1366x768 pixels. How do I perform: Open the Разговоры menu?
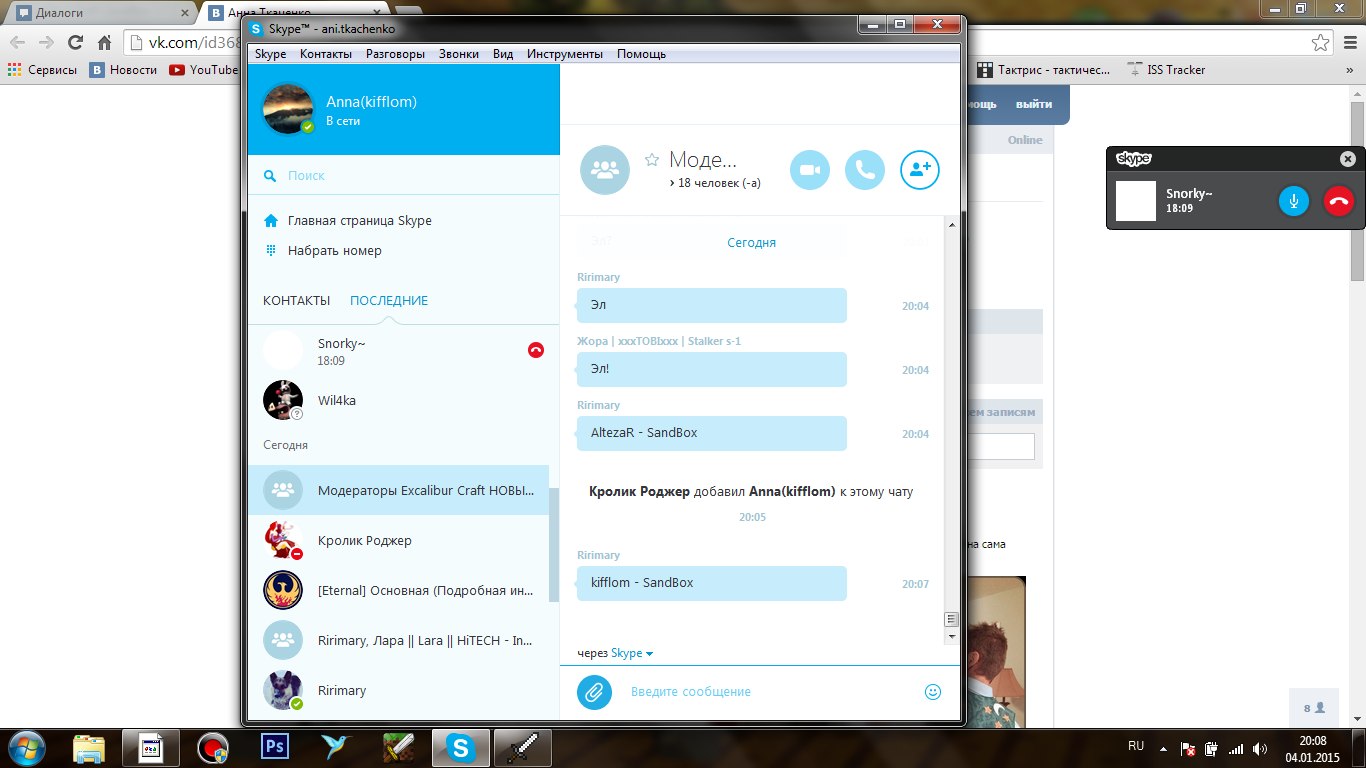pyautogui.click(x=395, y=54)
